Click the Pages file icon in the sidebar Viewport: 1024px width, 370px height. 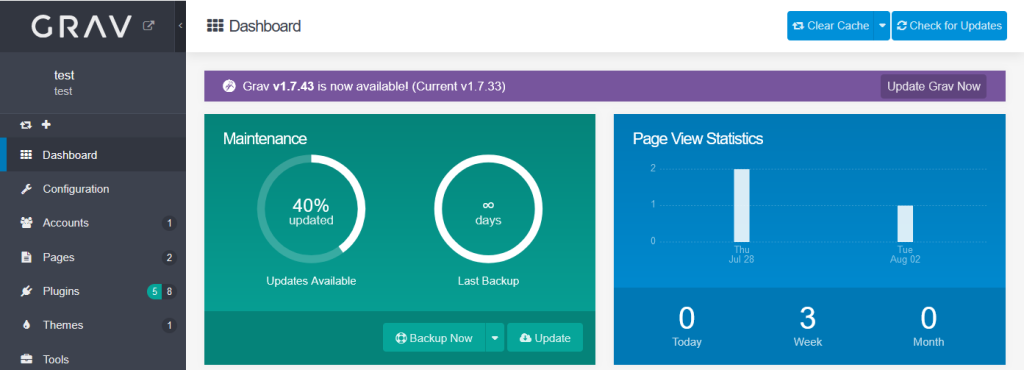click(27, 257)
